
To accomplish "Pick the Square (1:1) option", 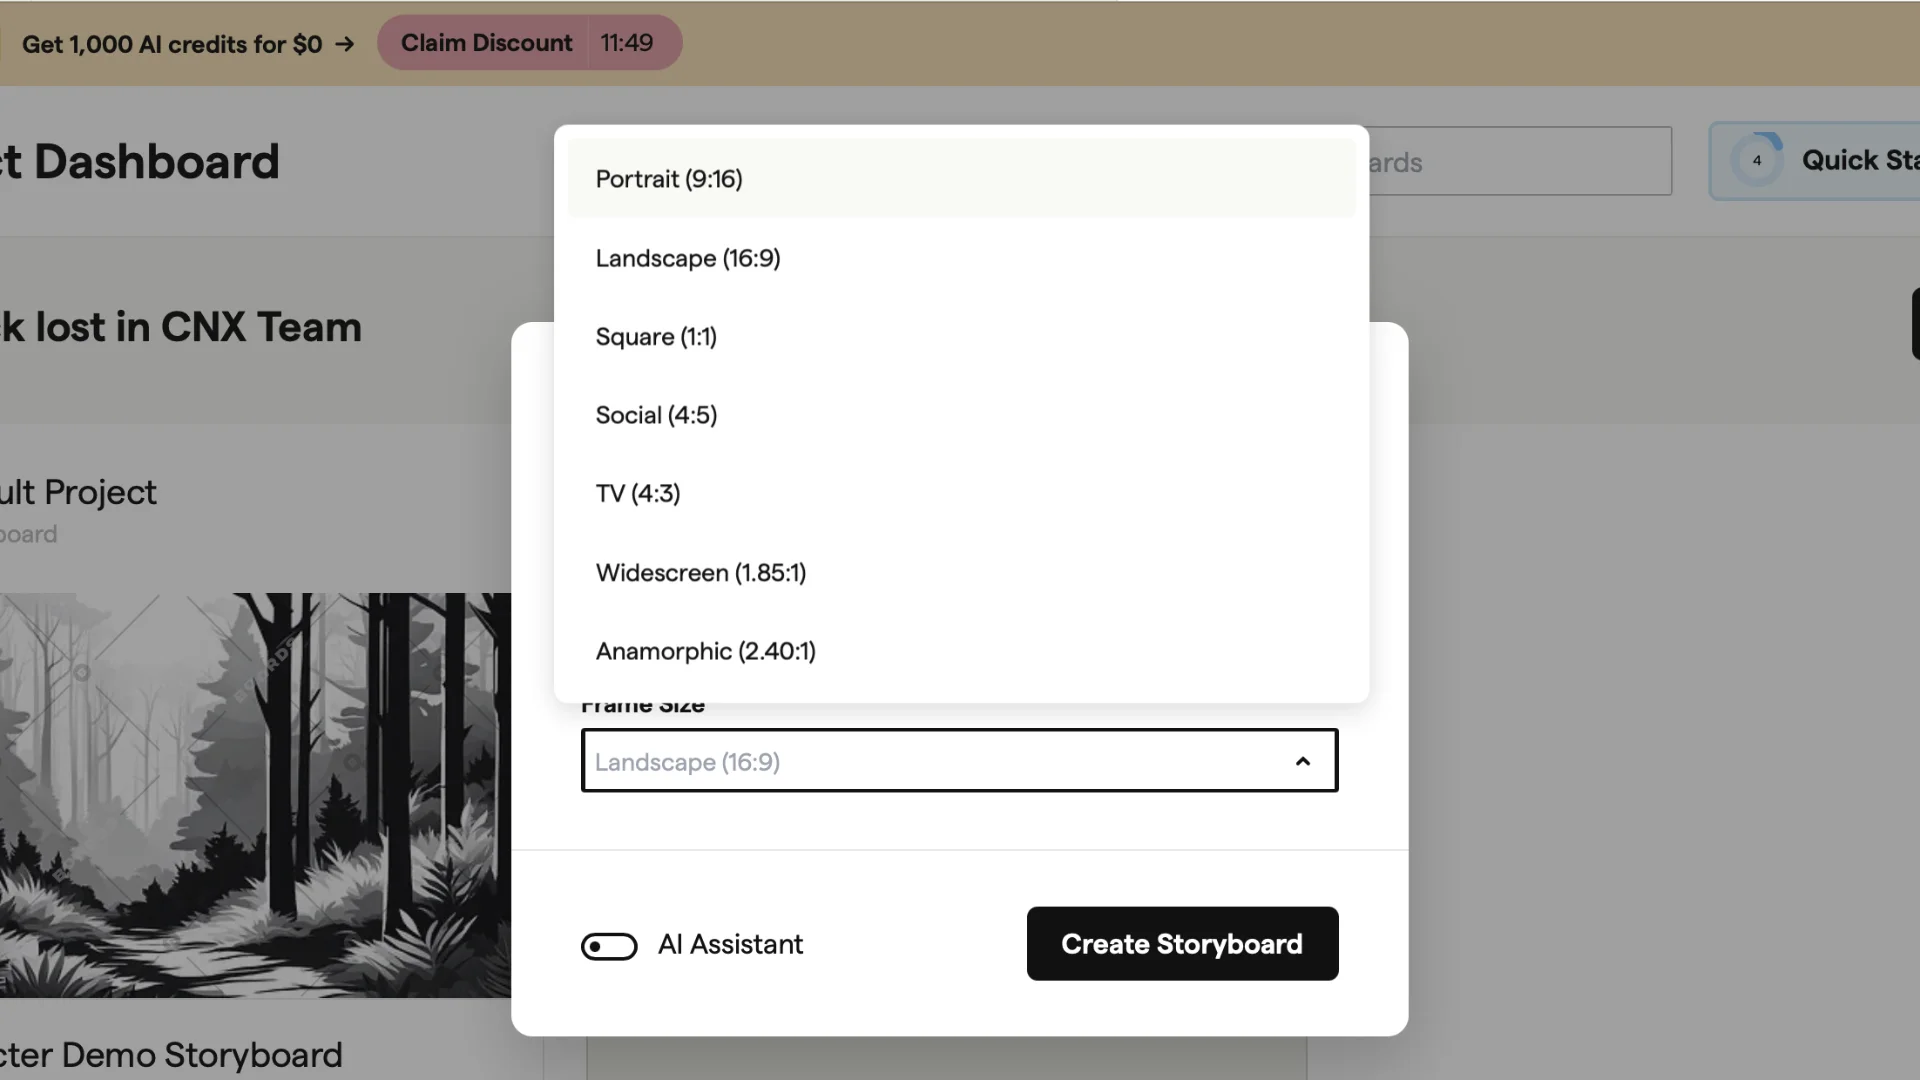I will [656, 337].
